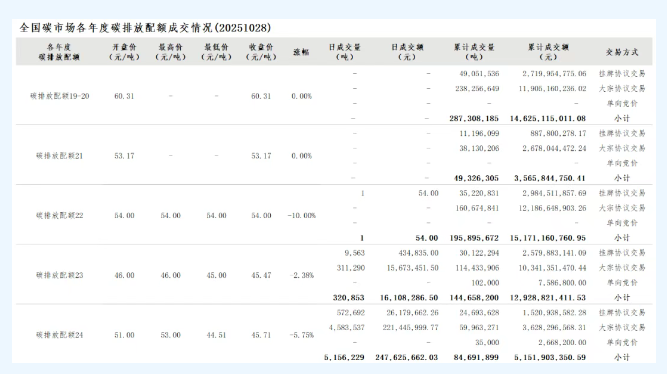
Task: Click the 收盘价(元/吨) column header
Action: tap(261, 52)
